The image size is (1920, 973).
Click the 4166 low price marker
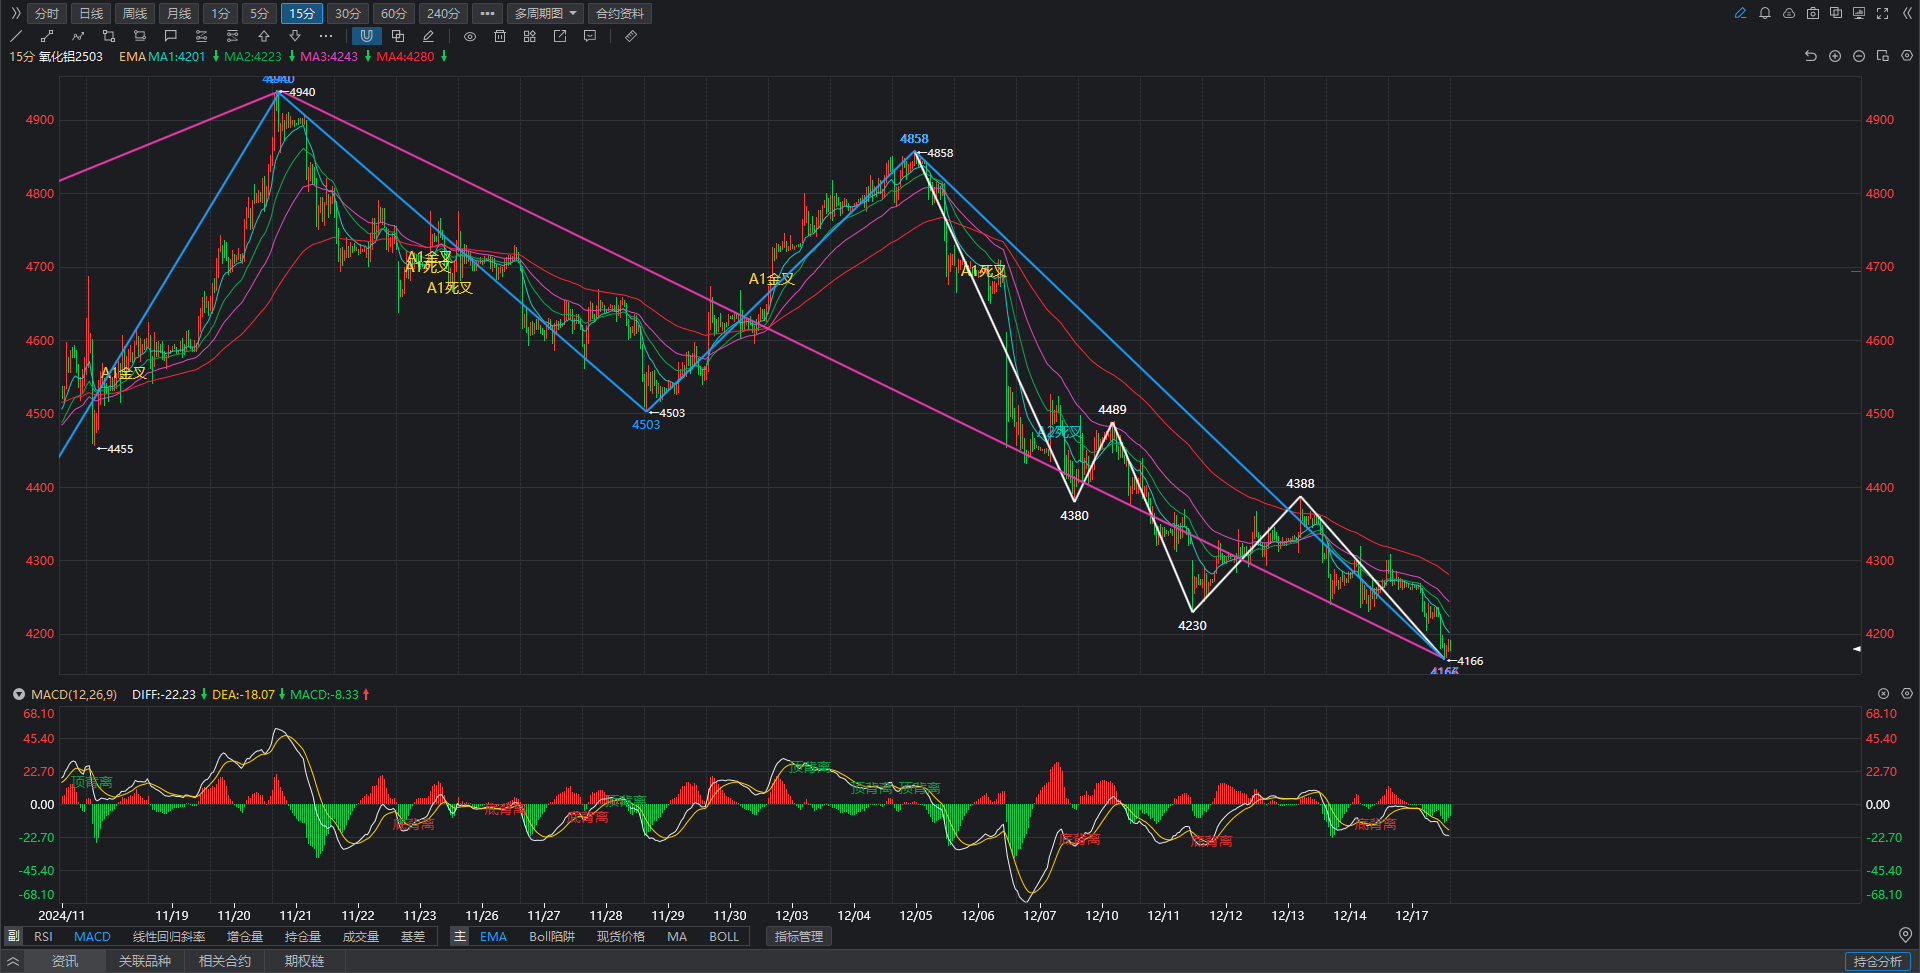click(1469, 661)
